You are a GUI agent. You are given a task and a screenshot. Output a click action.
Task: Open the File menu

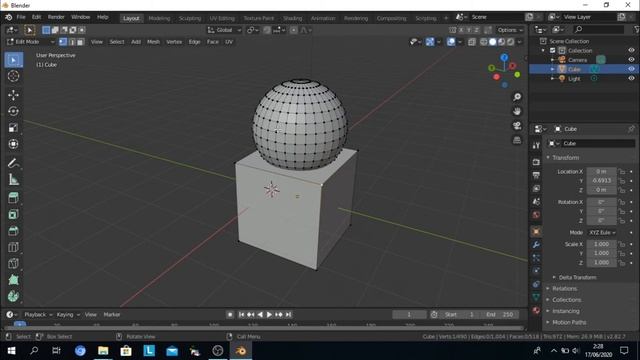click(21, 17)
